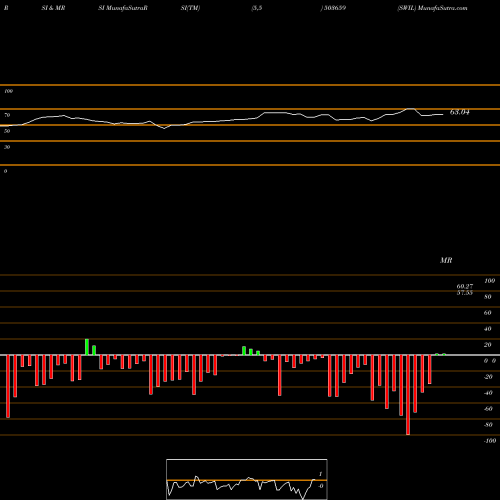
Task: Click the MR axis label 60
Action: [488, 313]
